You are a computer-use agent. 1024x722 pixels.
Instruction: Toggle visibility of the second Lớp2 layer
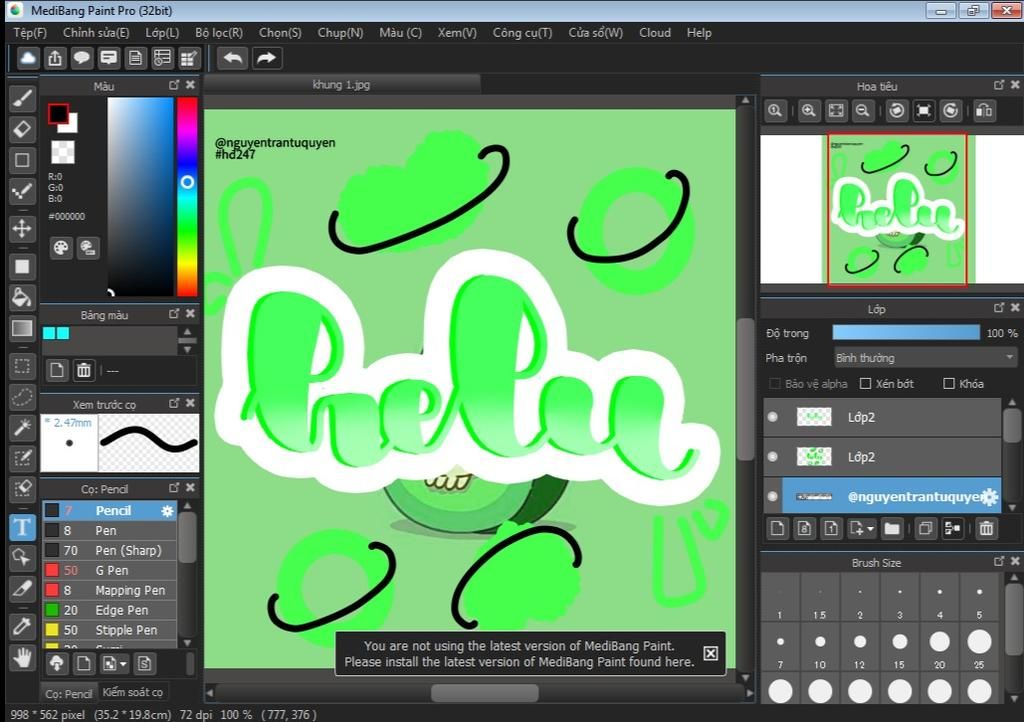coord(773,456)
